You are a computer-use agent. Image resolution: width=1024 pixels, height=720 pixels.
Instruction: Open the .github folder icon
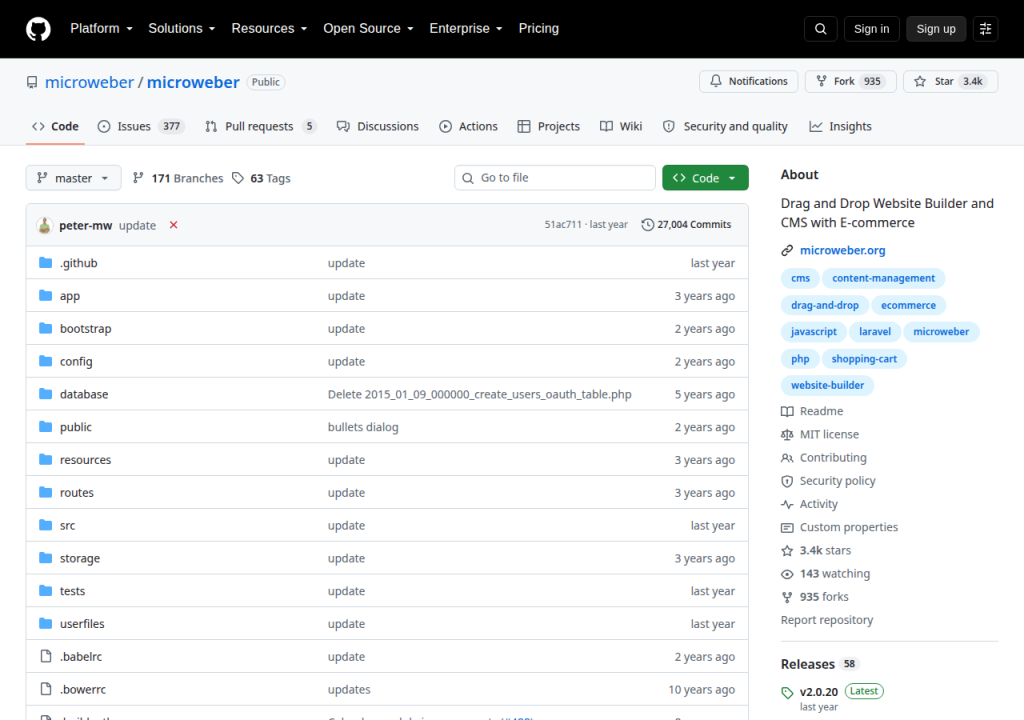pyautogui.click(x=45, y=263)
